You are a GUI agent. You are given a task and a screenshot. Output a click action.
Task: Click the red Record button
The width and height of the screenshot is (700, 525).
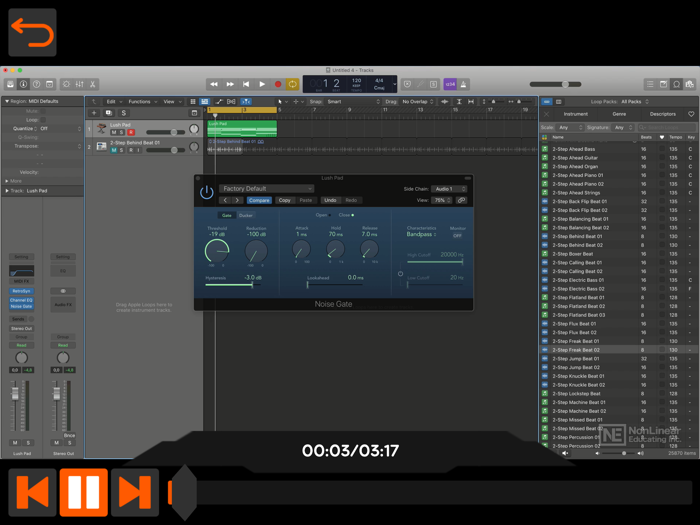pos(278,84)
